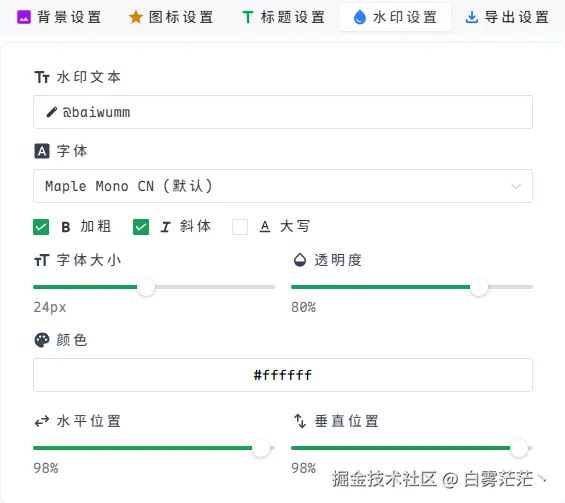The image size is (565, 503).
Task: Enable the 大写 uppercase checkbox
Action: (240, 227)
